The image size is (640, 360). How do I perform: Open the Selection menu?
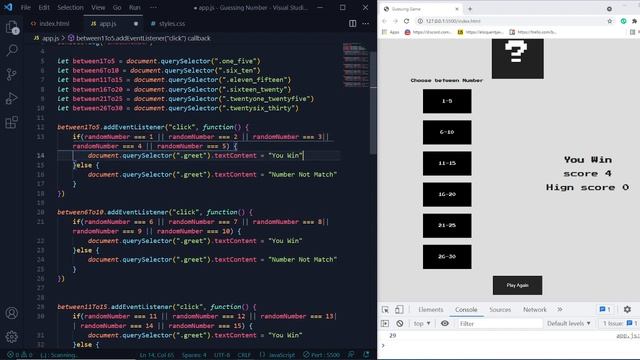[x=70, y=7]
